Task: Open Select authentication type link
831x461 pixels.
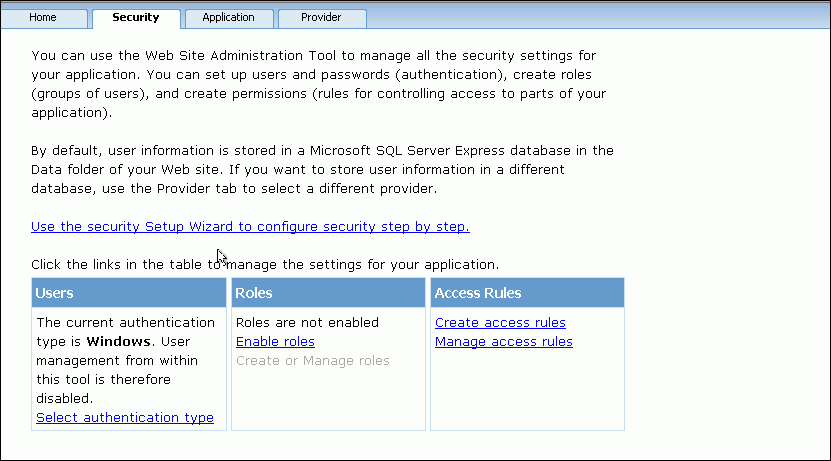Action: tap(125, 418)
